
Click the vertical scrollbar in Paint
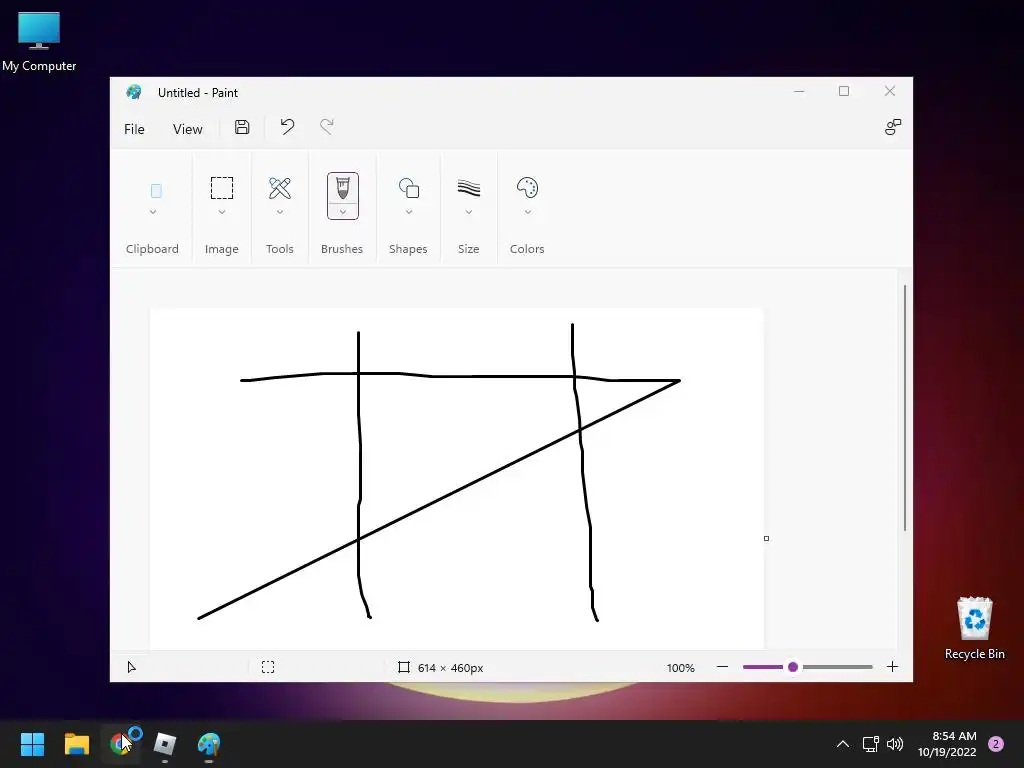pyautogui.click(x=904, y=408)
